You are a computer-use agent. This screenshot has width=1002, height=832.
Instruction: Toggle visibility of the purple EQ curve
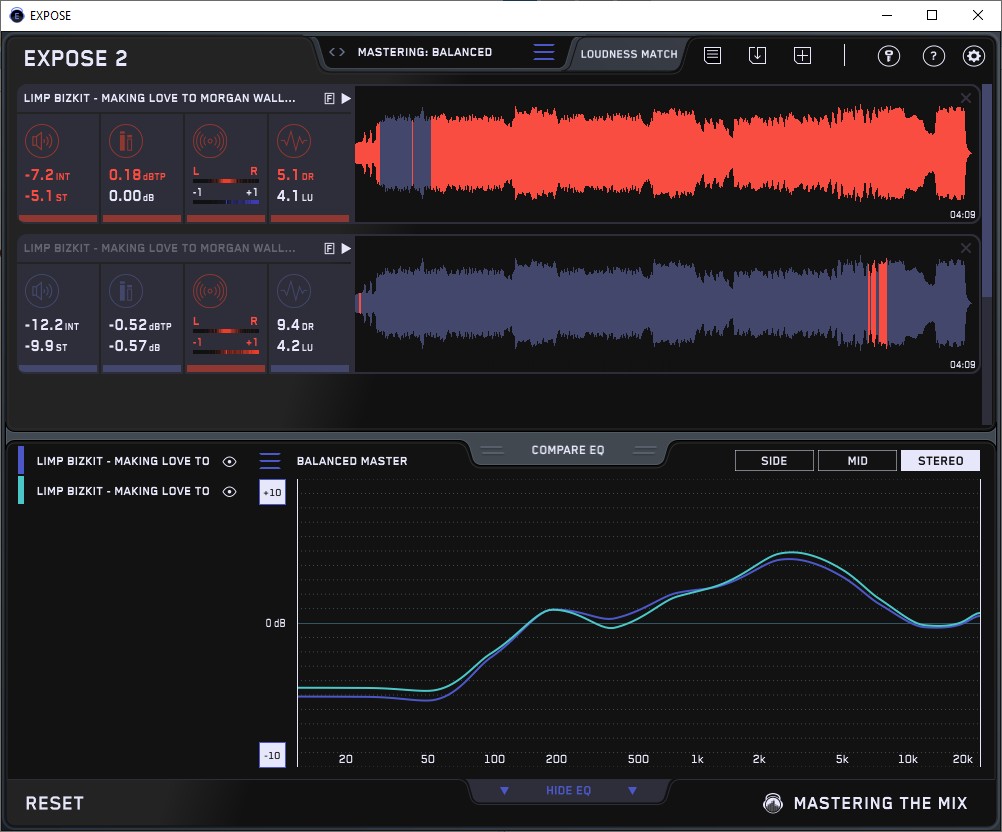click(230, 462)
